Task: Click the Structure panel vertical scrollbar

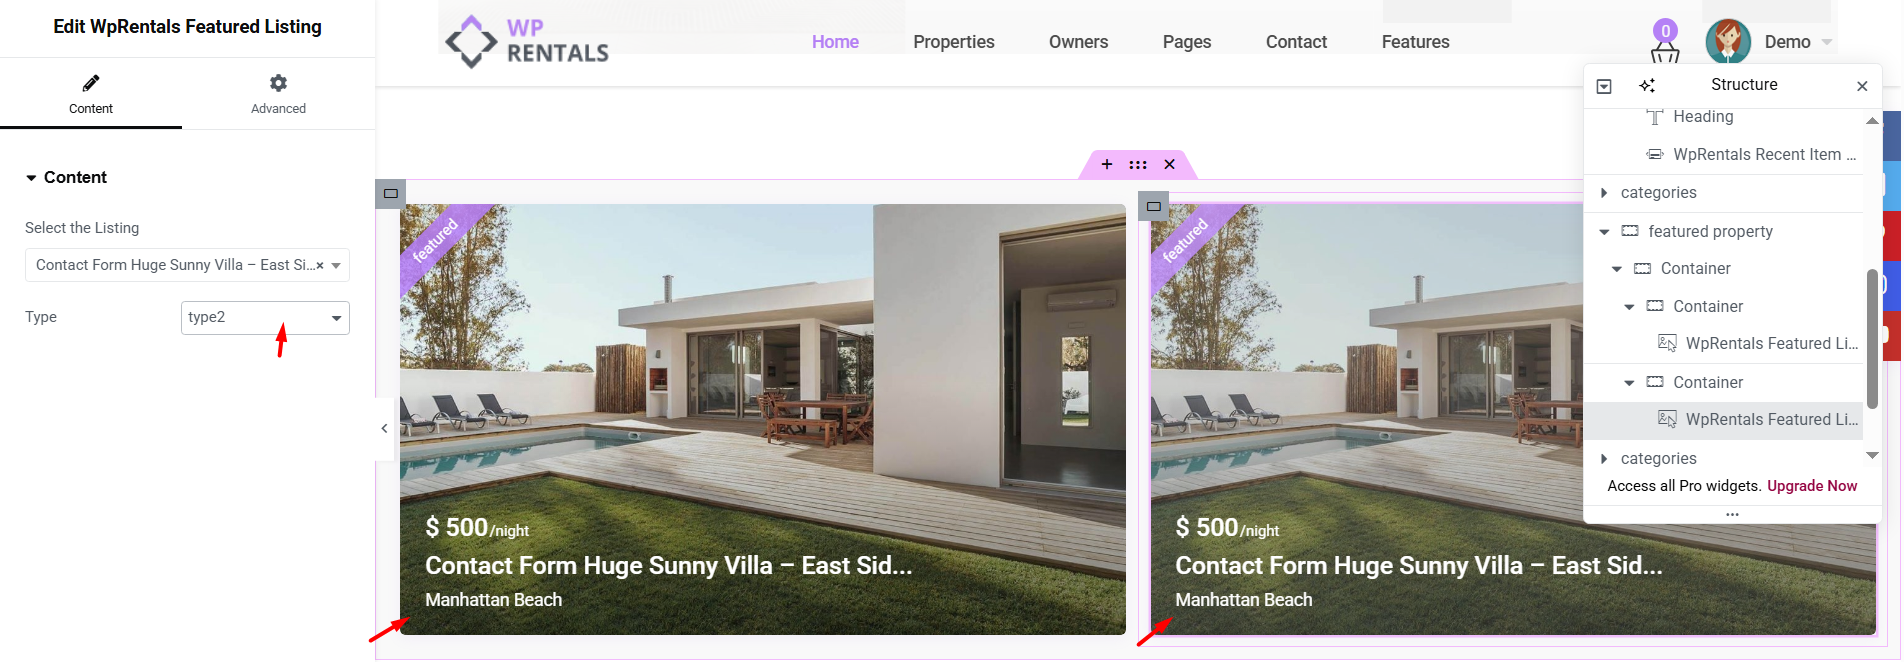Action: pyautogui.click(x=1872, y=339)
